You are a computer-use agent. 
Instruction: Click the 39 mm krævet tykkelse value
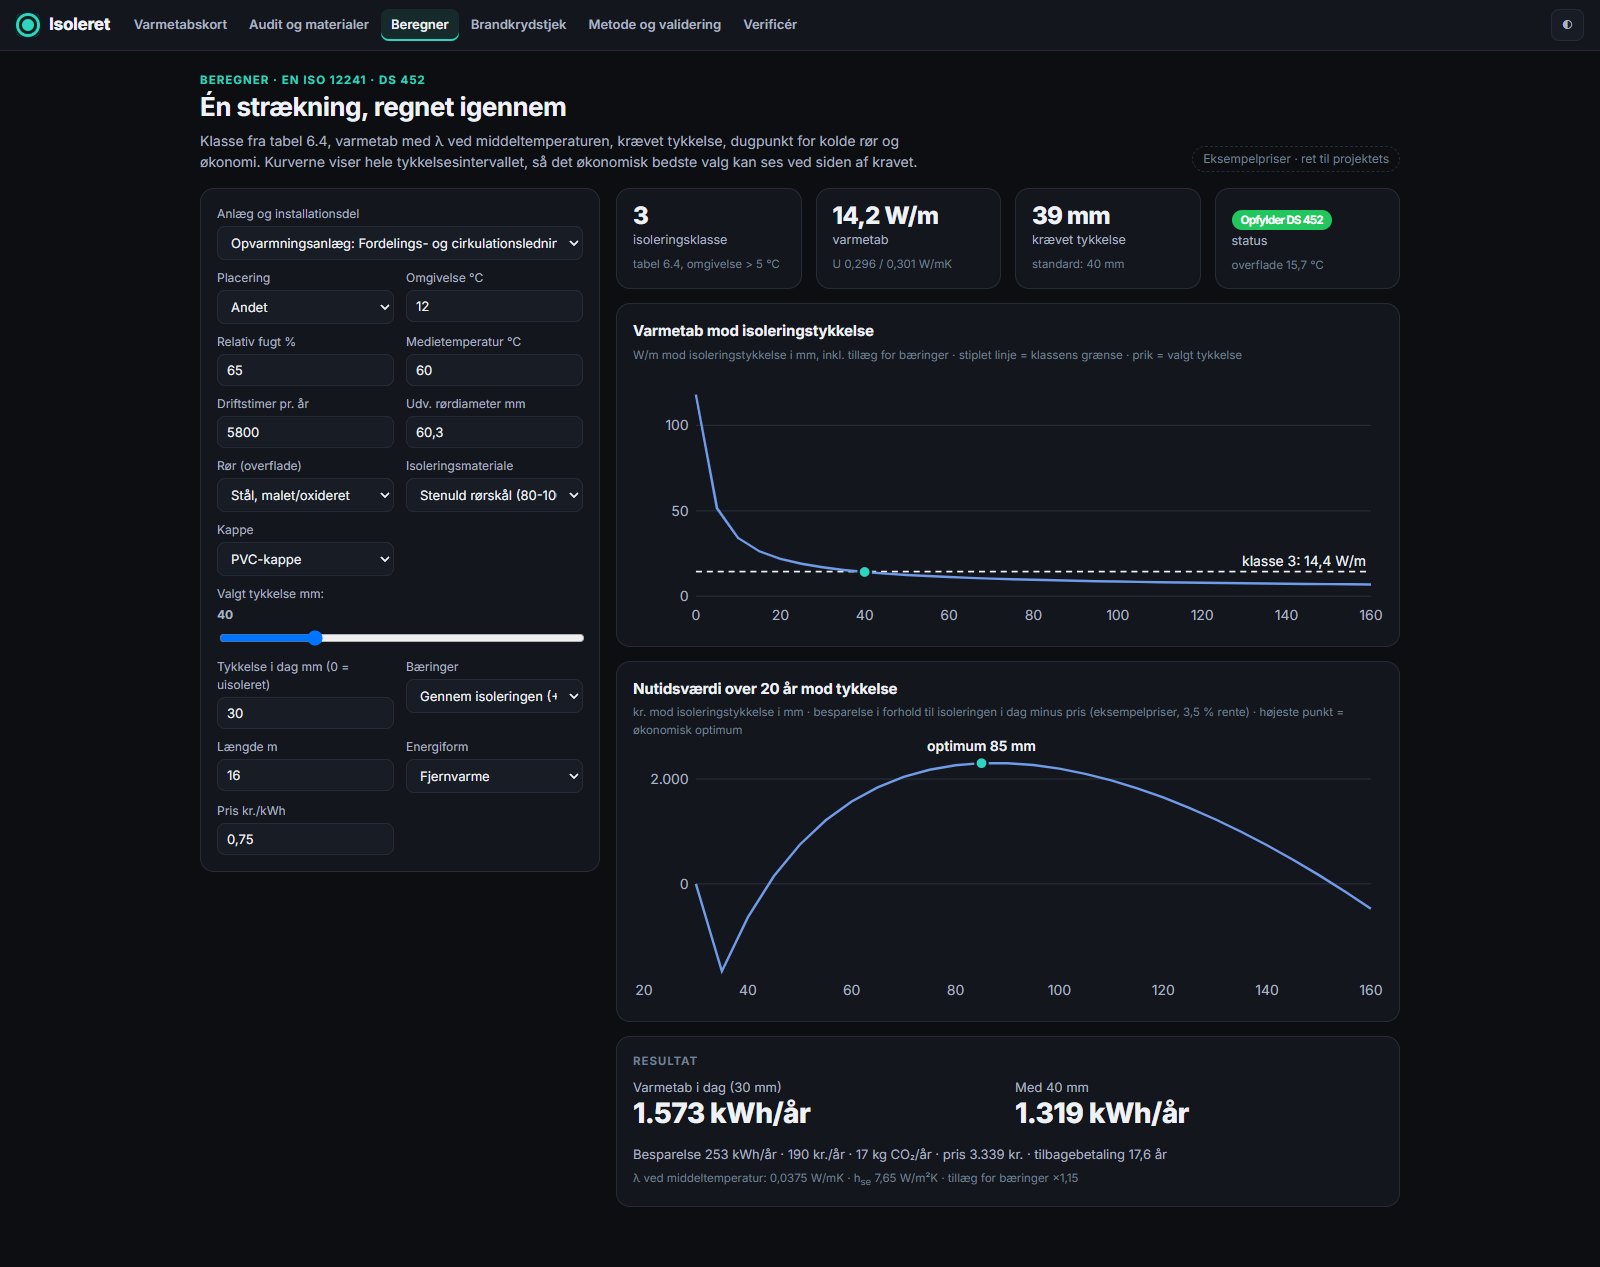click(x=1071, y=216)
